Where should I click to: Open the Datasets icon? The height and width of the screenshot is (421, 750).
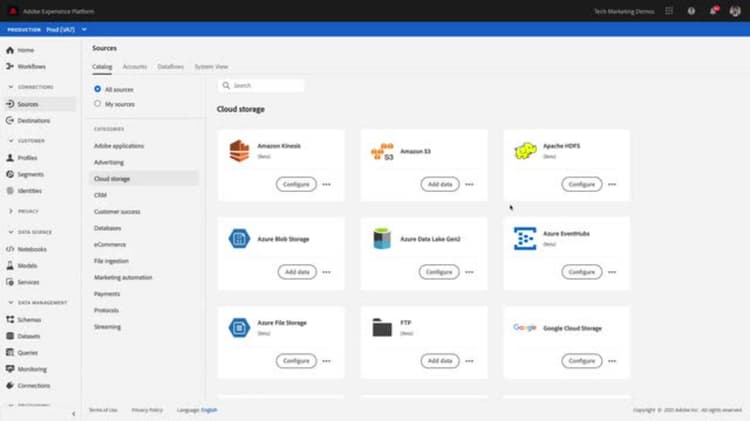[x=10, y=336]
